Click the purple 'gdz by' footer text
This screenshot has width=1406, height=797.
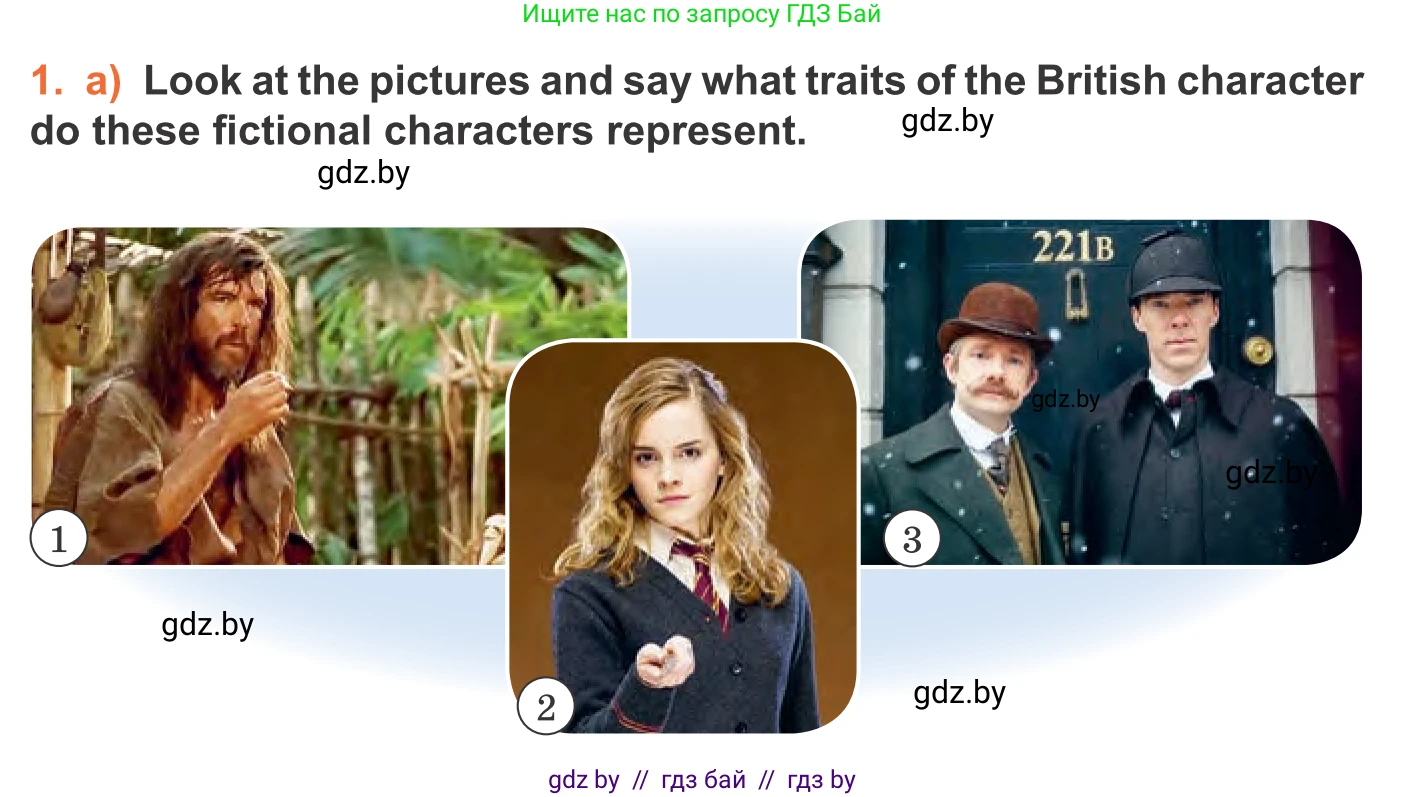click(584, 780)
